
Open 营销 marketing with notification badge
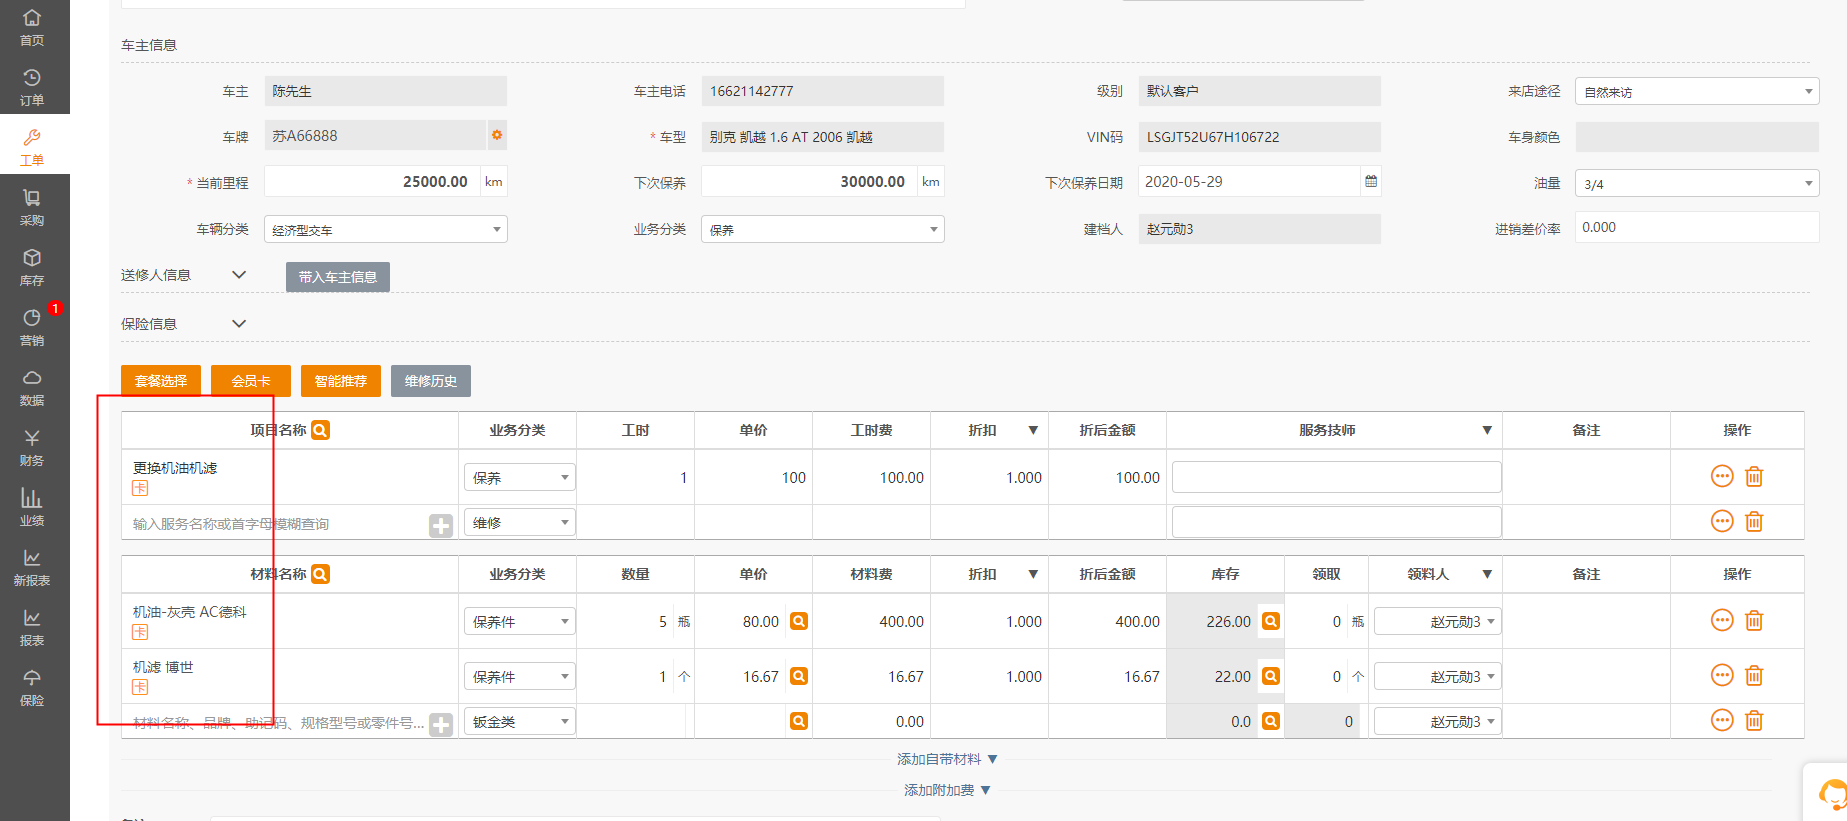click(x=32, y=327)
